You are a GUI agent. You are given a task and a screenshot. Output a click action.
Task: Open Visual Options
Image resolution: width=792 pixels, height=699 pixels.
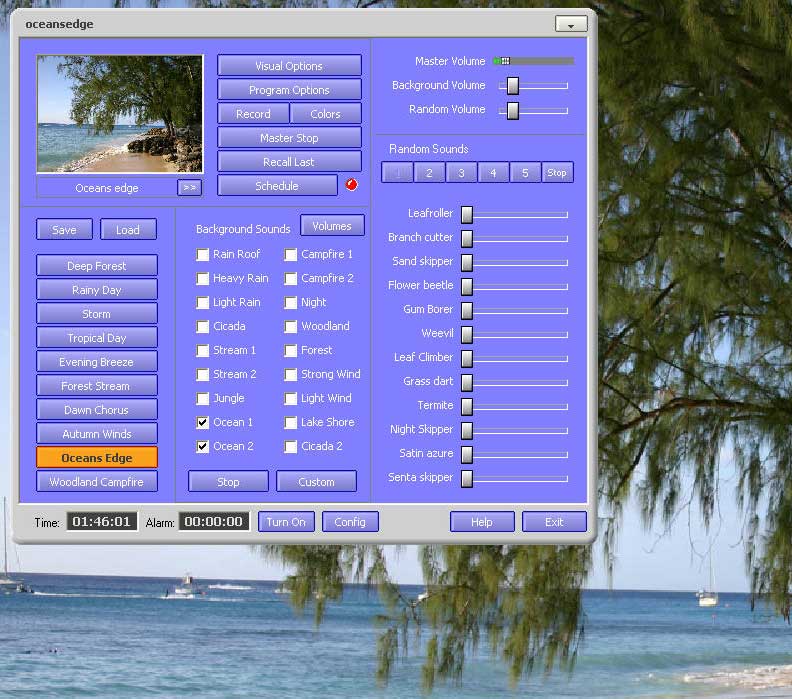(x=289, y=66)
